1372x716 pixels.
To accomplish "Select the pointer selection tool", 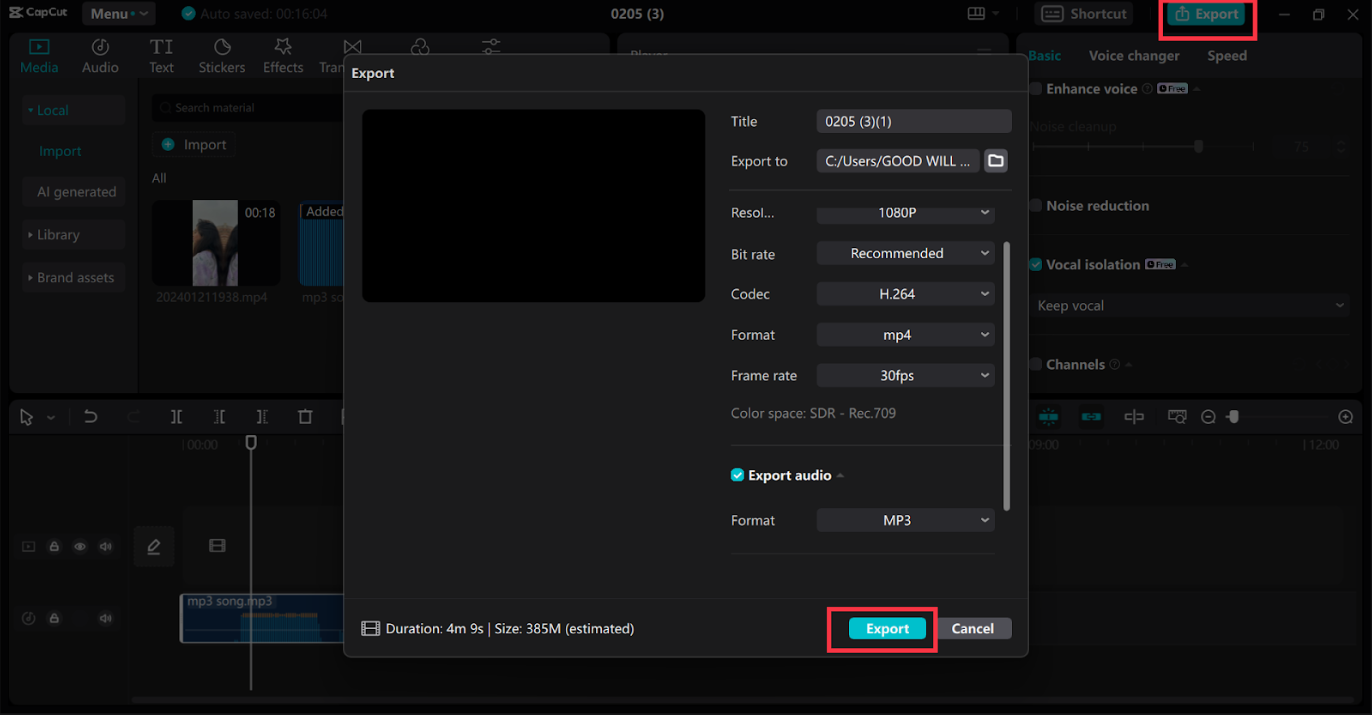I will click(27, 417).
